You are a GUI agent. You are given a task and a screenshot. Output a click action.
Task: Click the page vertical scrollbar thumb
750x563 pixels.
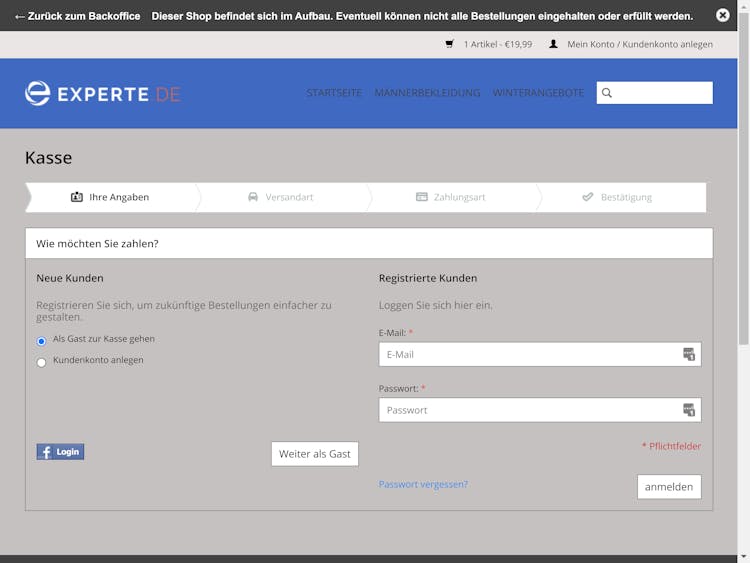coord(743,179)
